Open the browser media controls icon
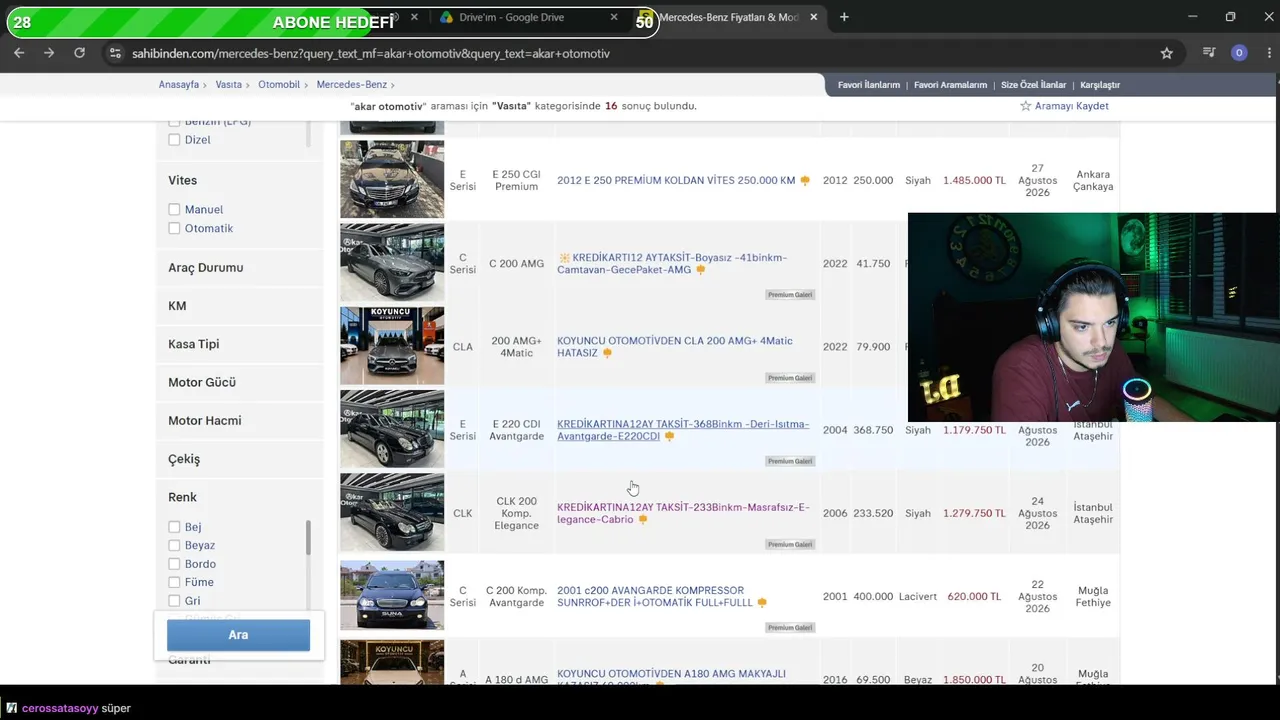Viewport: 1280px width, 720px height. [1209, 53]
